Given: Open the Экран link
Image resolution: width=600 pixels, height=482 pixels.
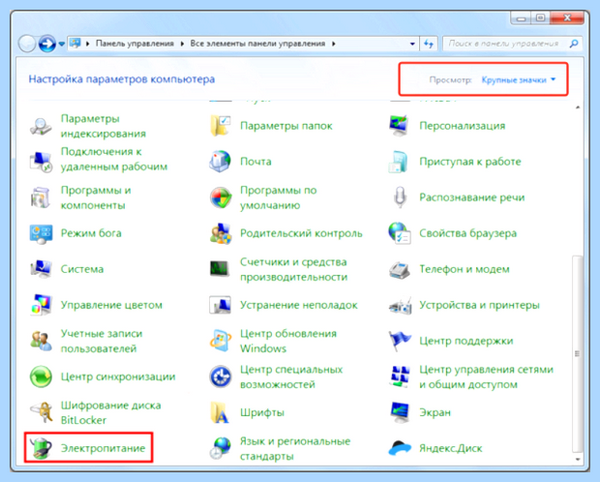Looking at the screenshot, I should (435, 413).
